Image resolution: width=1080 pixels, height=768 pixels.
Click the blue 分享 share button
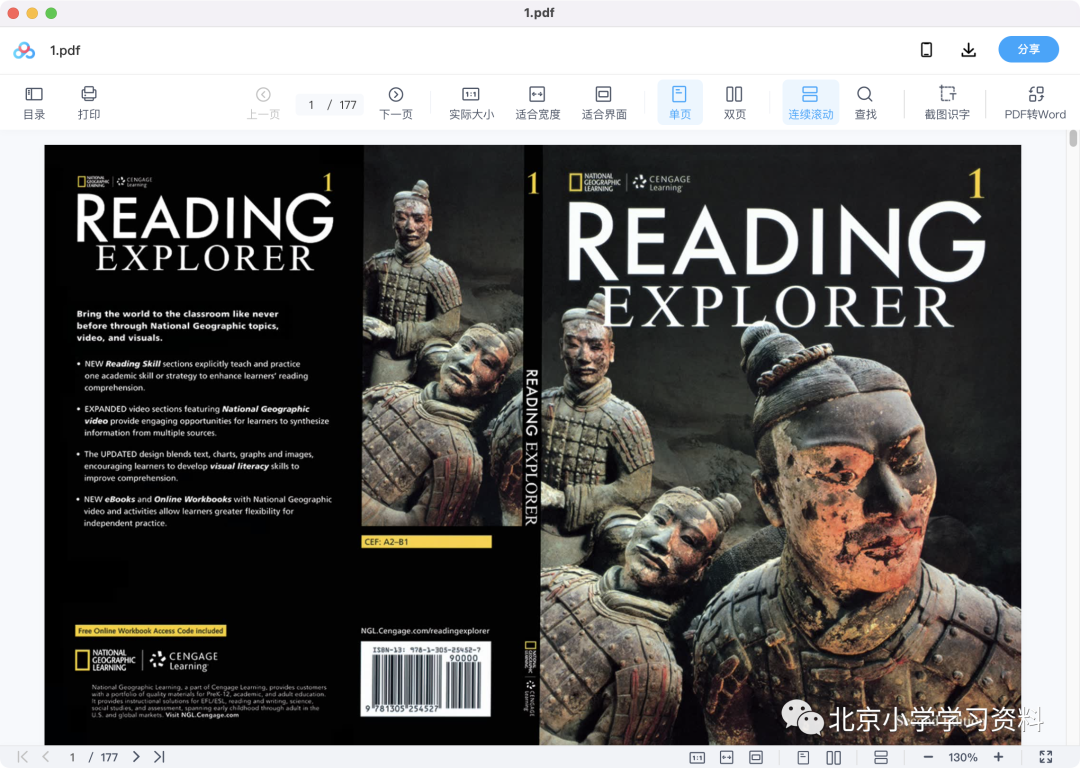[1028, 50]
